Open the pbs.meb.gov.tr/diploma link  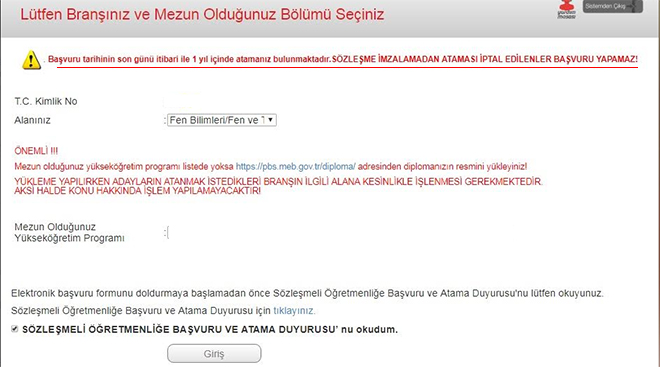(x=295, y=166)
